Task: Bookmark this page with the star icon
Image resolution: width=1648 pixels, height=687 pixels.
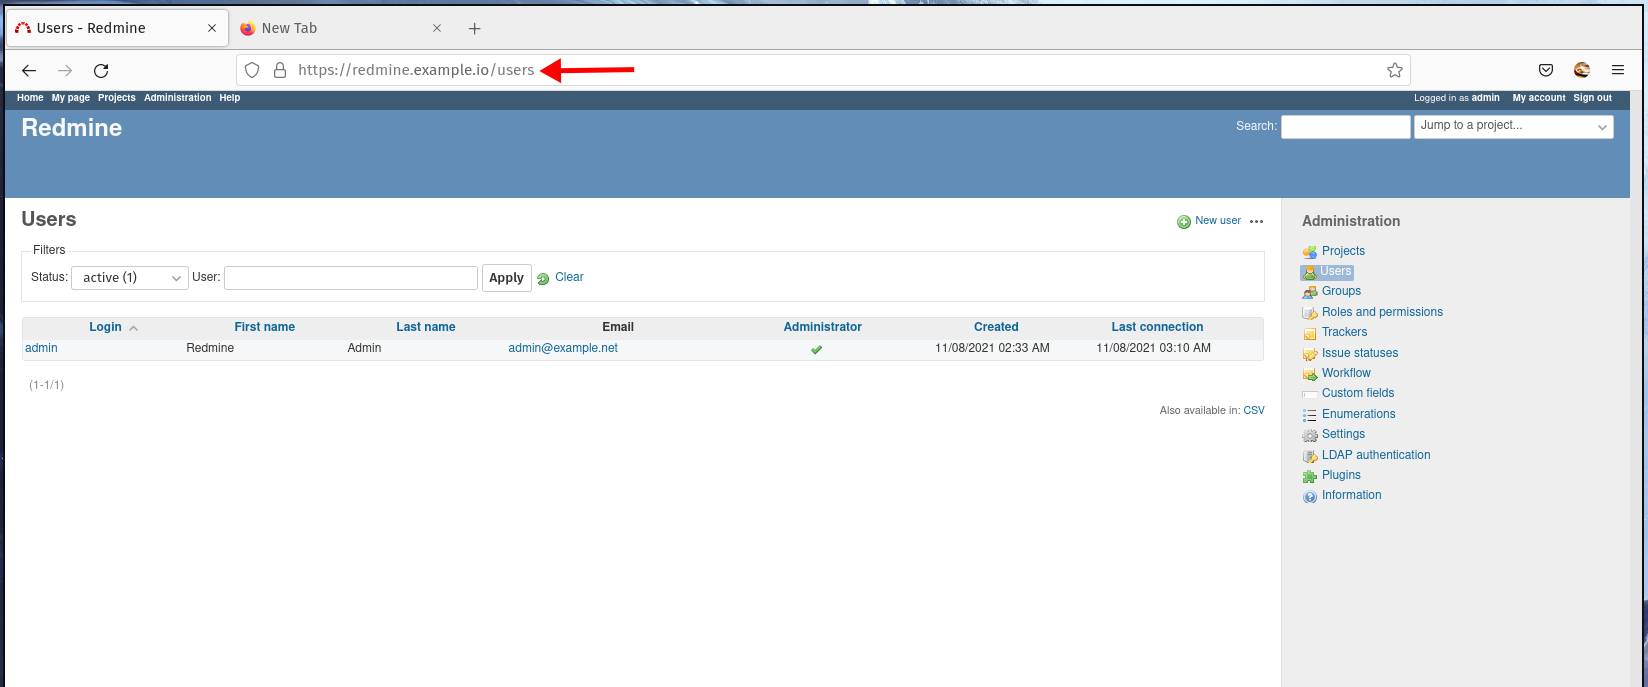Action: (1395, 70)
